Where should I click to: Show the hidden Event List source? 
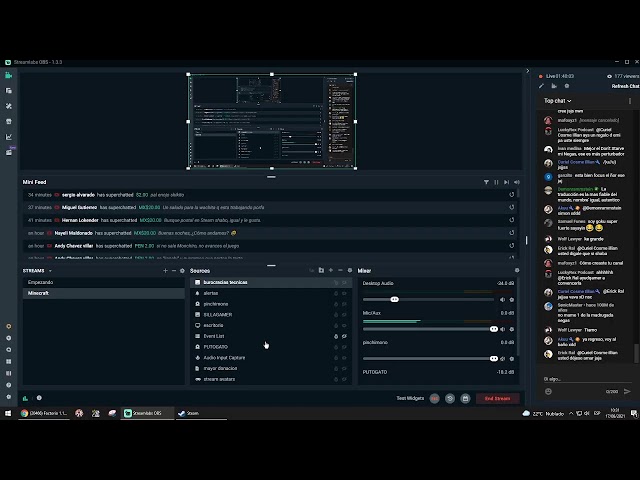pos(344,336)
